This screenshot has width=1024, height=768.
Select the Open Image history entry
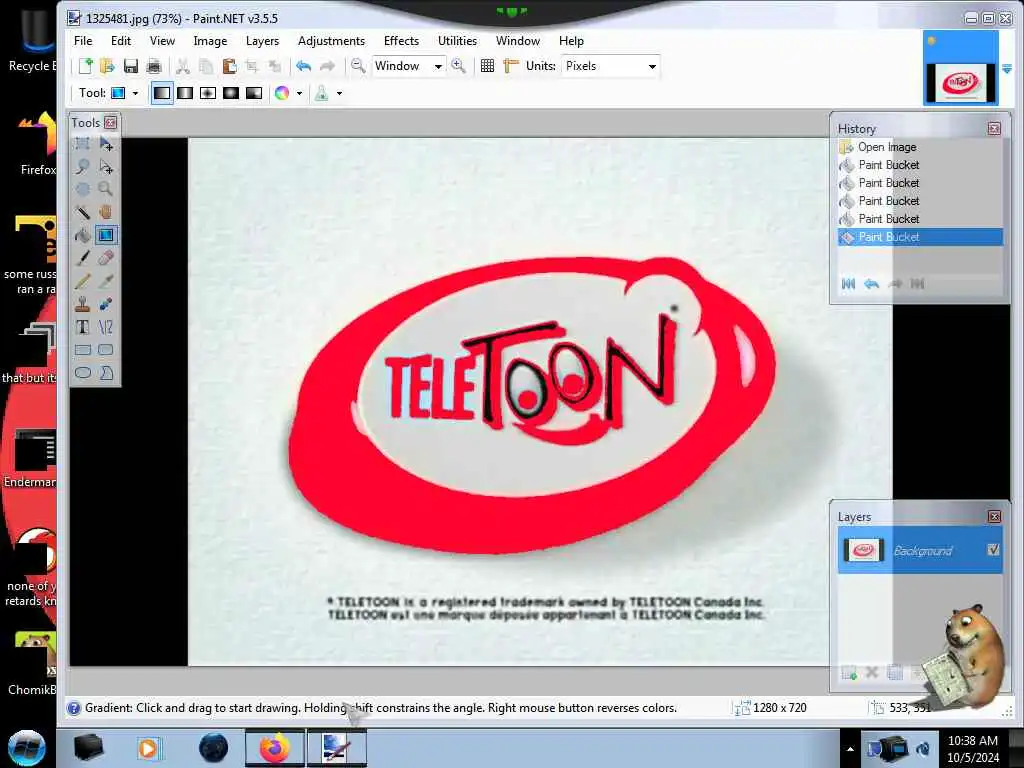920,147
